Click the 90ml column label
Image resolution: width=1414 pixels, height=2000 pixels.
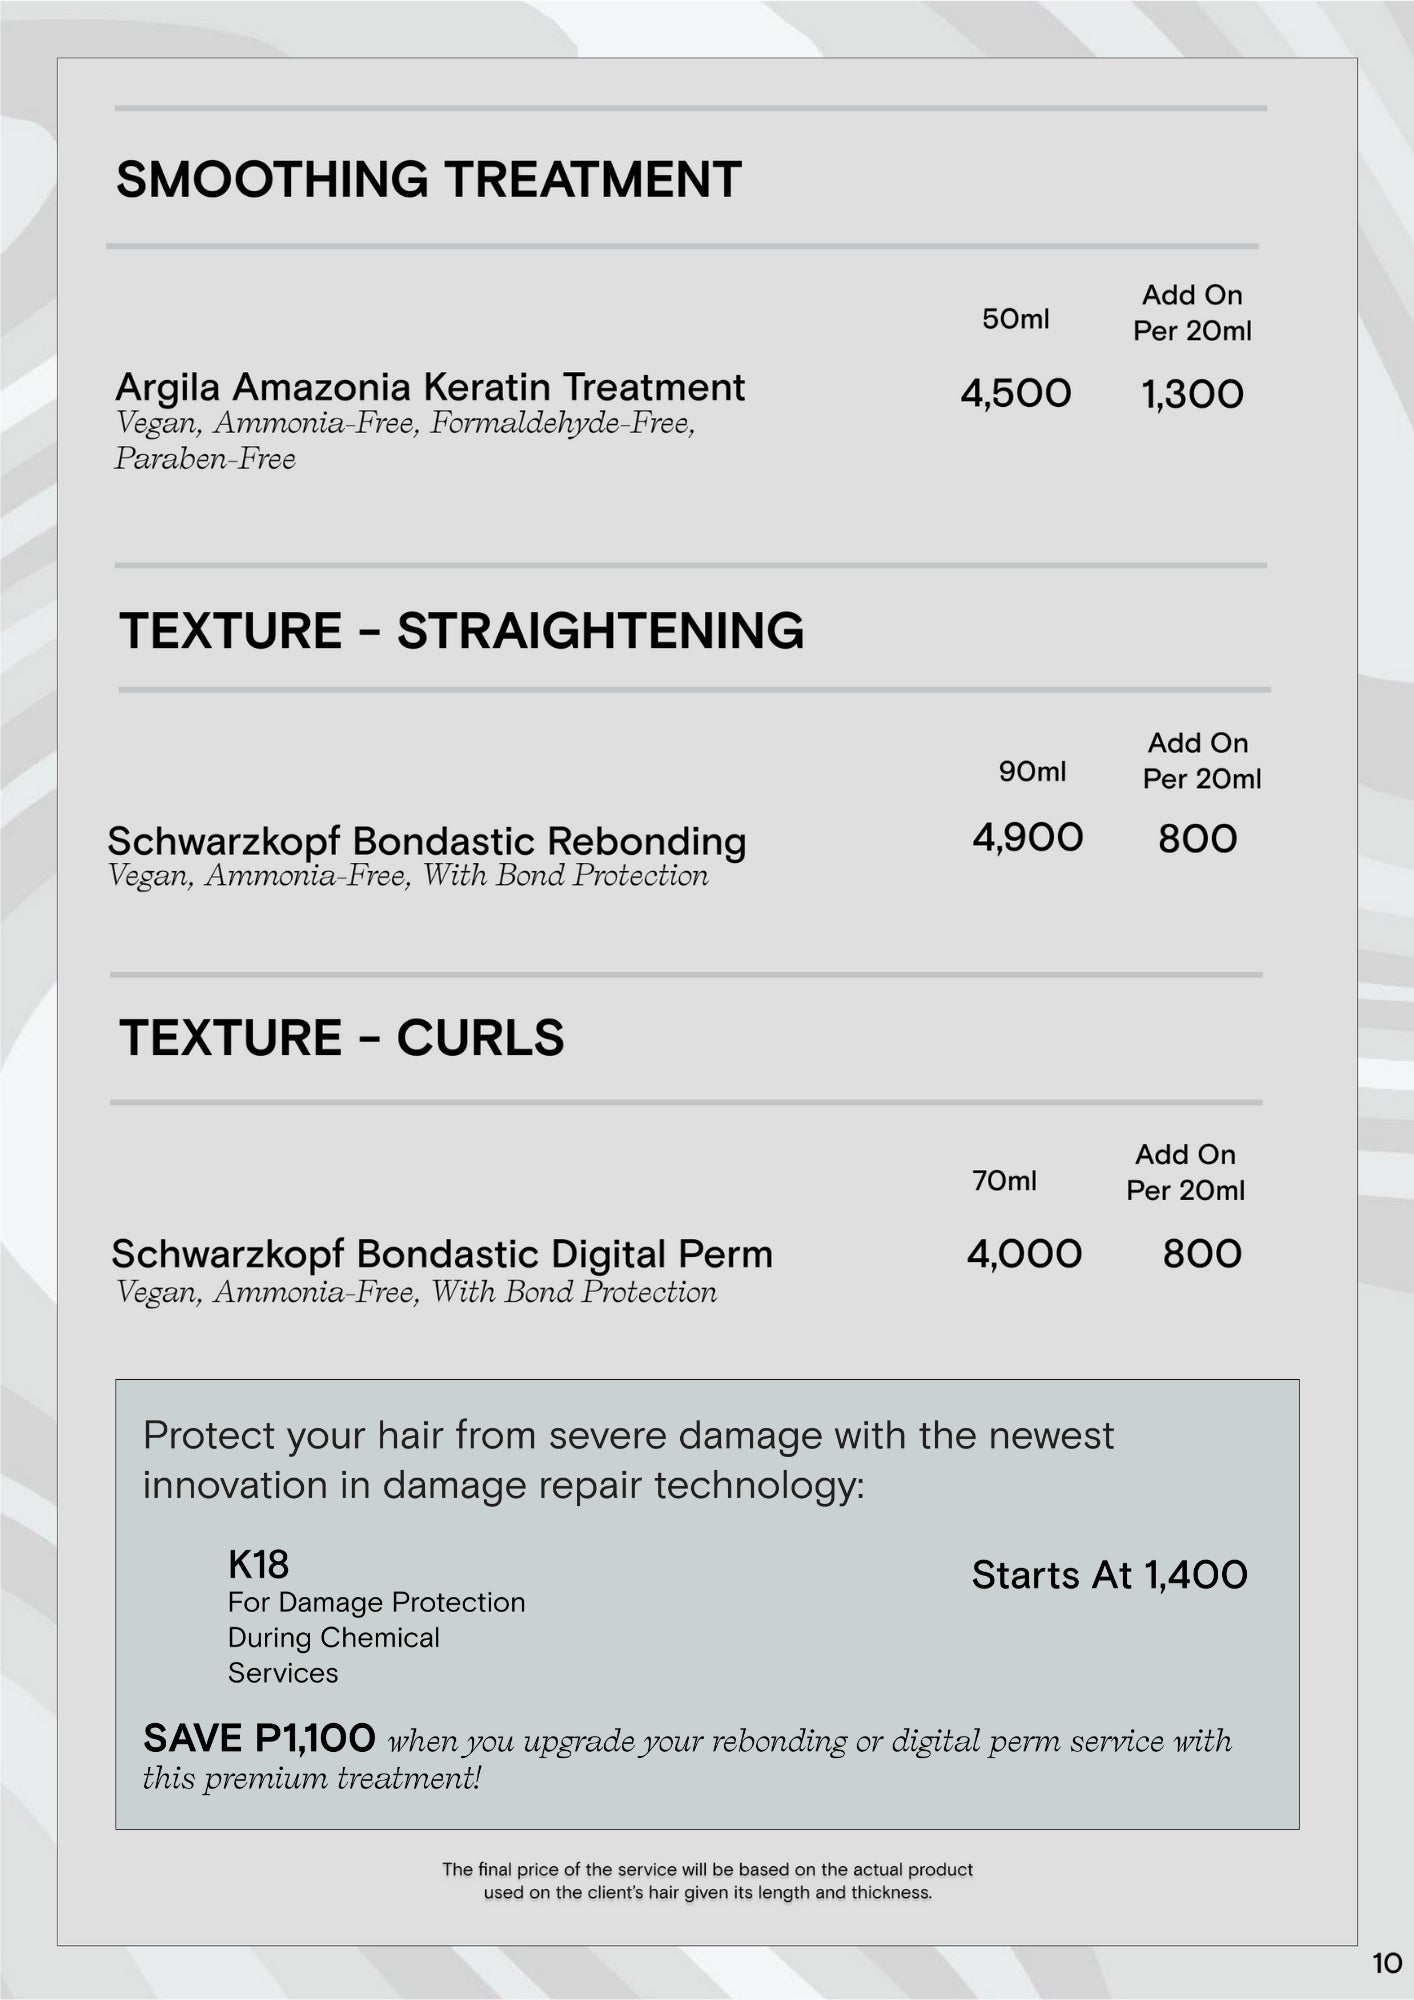pyautogui.click(x=1032, y=771)
